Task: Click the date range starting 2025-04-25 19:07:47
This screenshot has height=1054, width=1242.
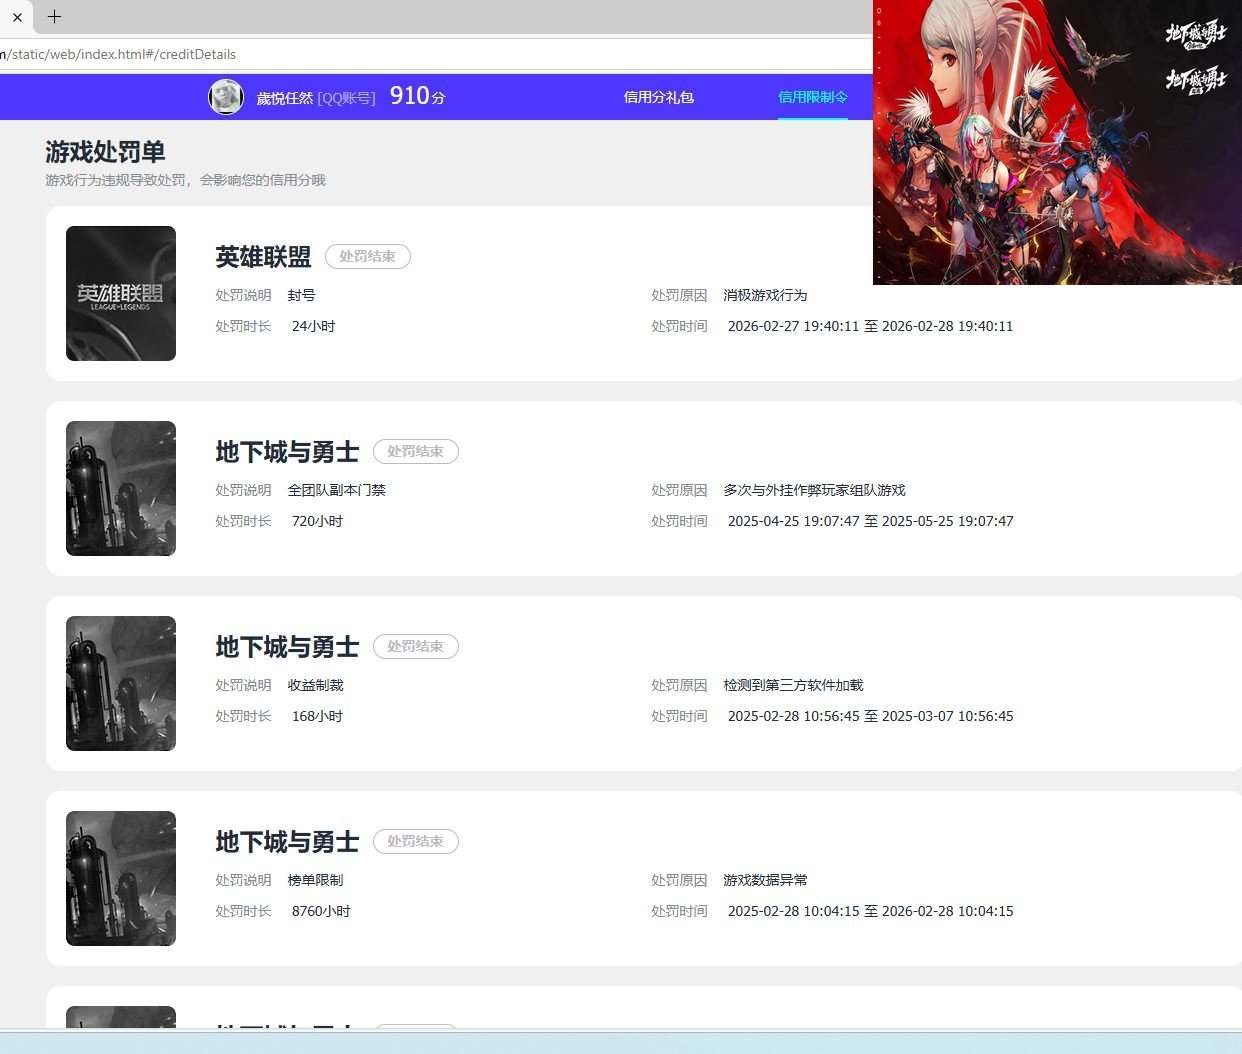Action: [x=870, y=521]
